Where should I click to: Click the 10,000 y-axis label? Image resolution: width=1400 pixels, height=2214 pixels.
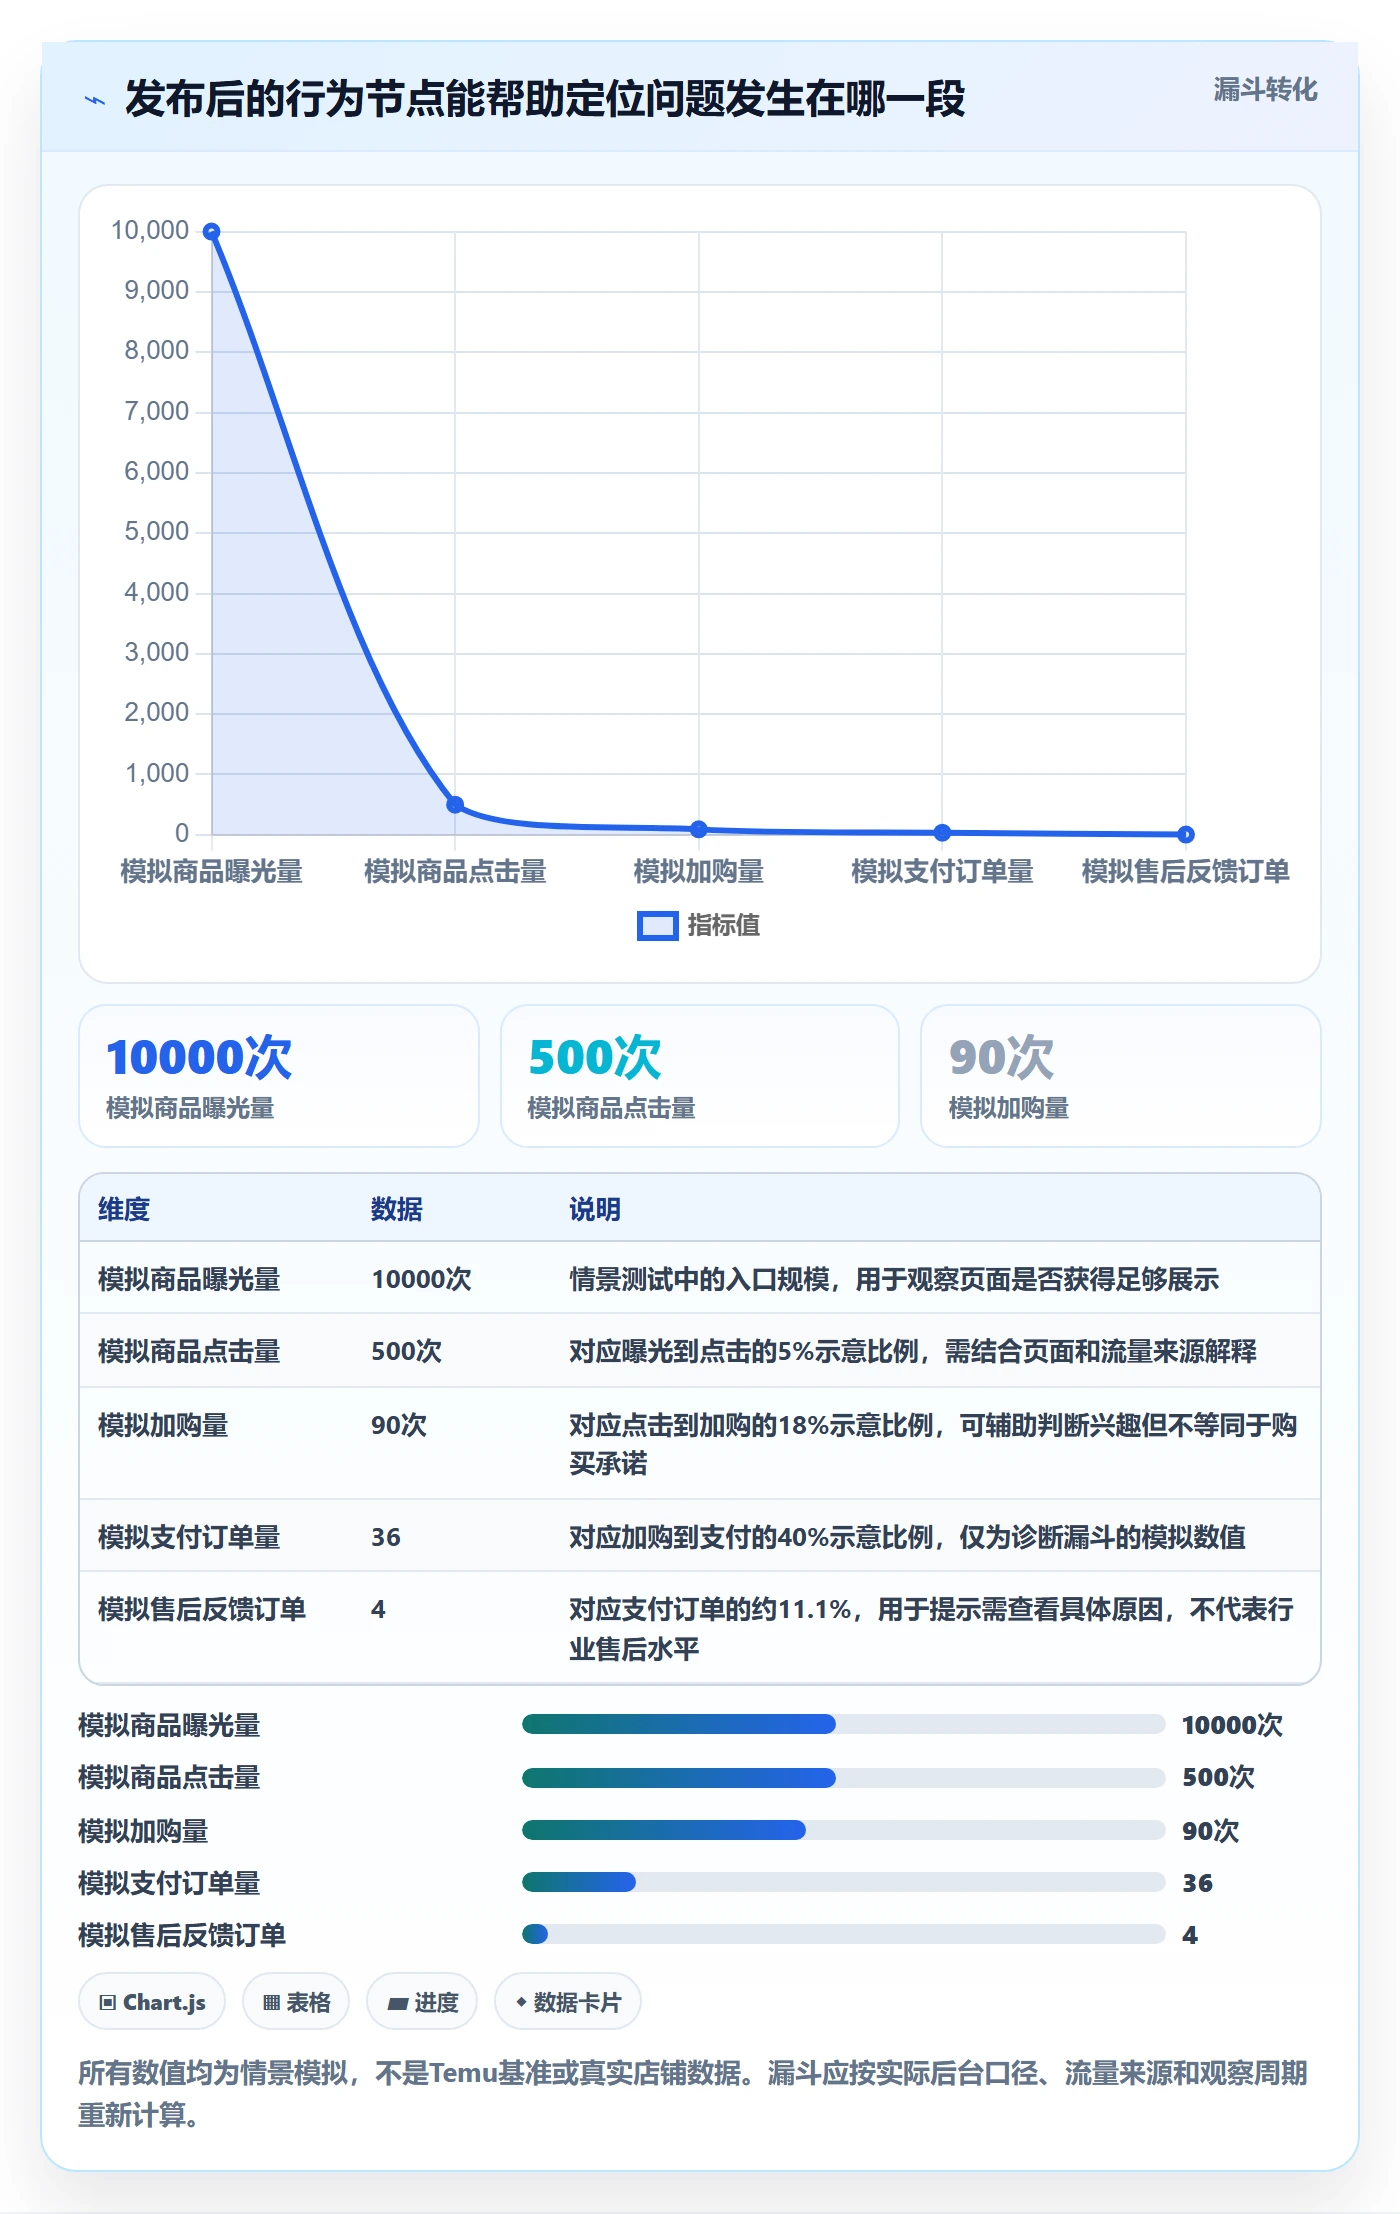pyautogui.click(x=150, y=230)
